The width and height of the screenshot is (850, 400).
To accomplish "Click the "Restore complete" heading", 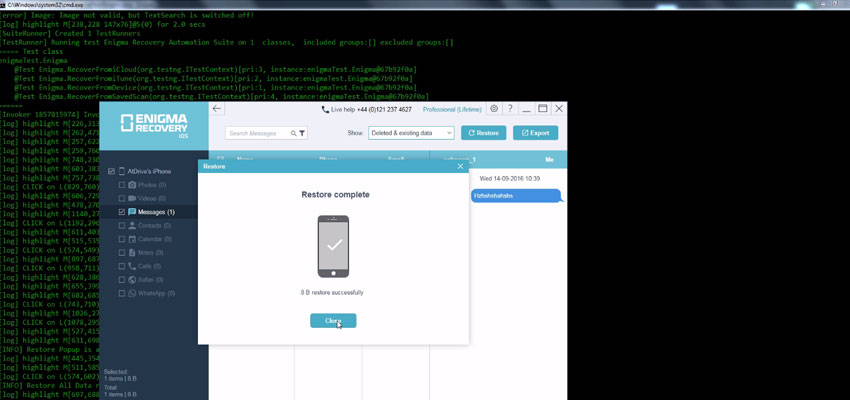I will click(336, 195).
